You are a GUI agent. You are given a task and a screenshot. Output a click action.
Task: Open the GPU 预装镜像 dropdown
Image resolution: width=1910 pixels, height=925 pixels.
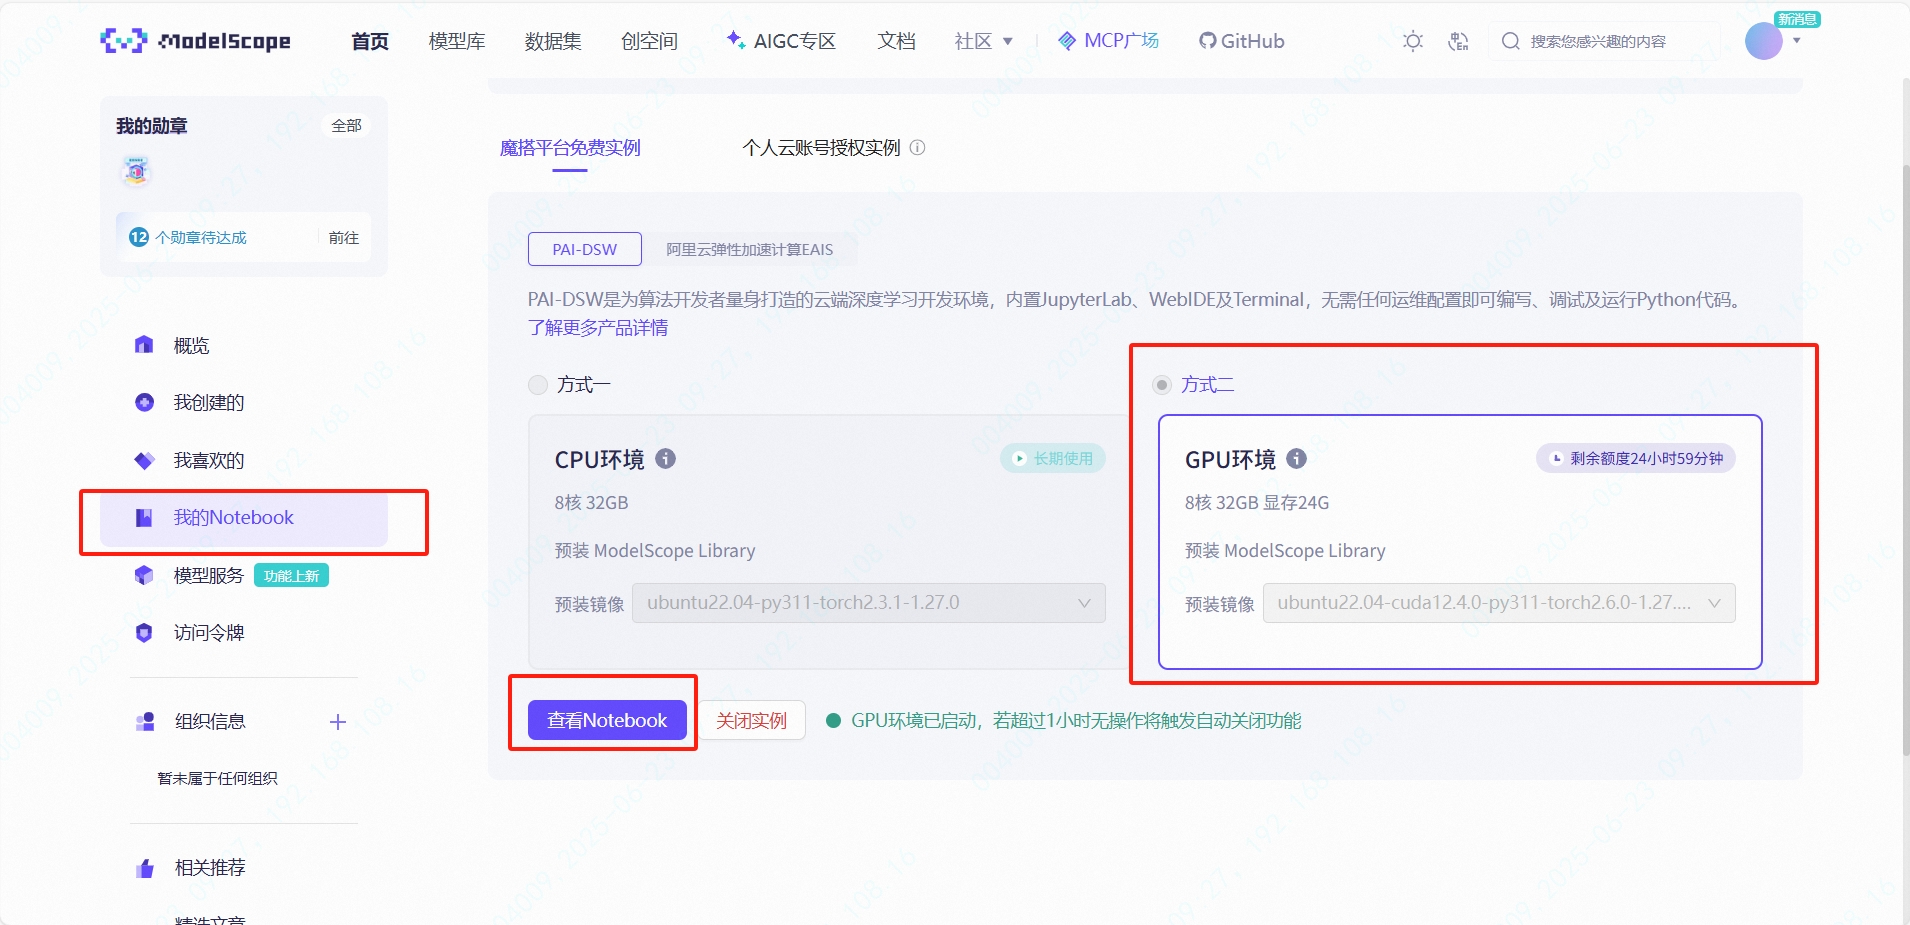tap(1499, 603)
